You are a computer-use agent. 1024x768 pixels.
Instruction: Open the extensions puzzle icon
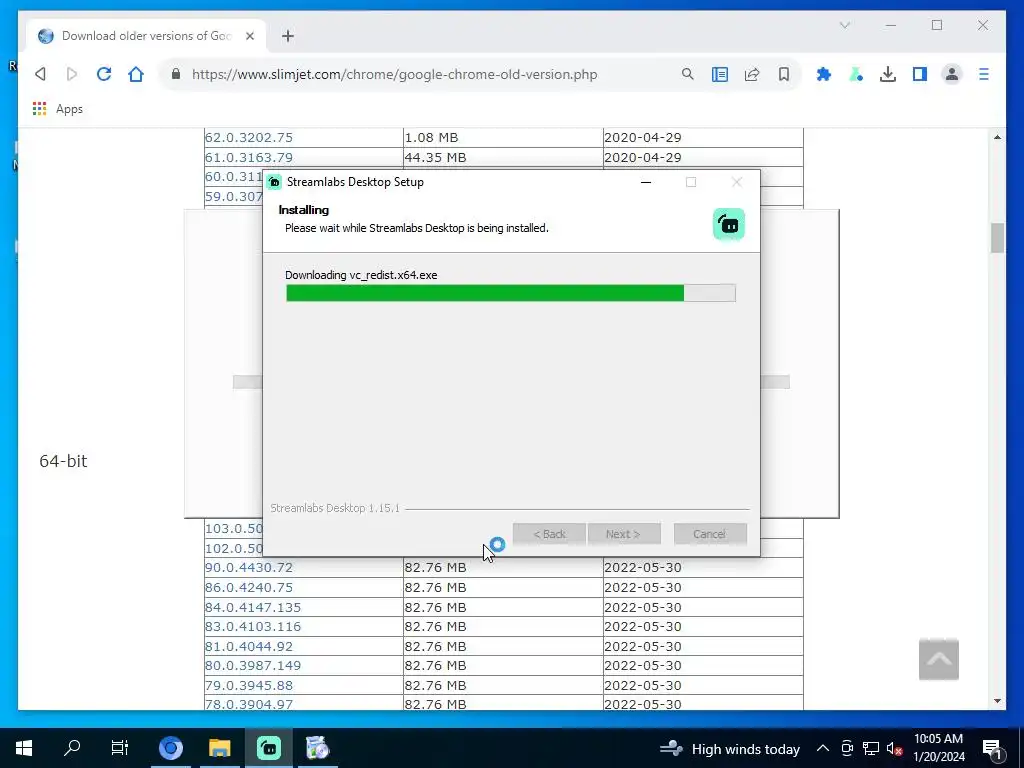pyautogui.click(x=824, y=74)
